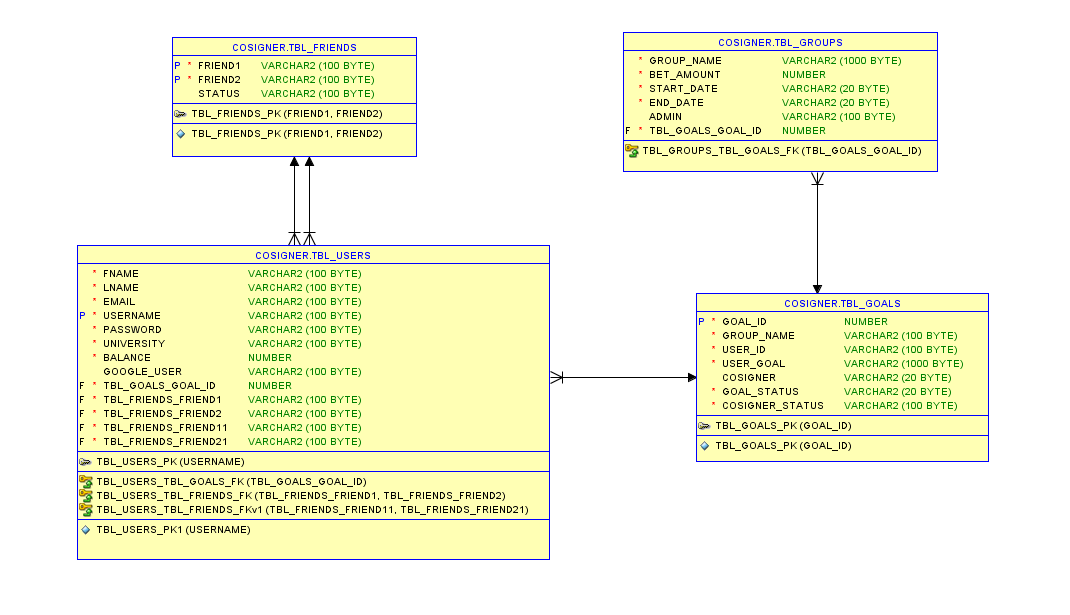The width and height of the screenshot is (1070, 615).
Task: Click the relationship line between TBL_USERS and TBL_GOALS
Action: pyautogui.click(x=623, y=377)
